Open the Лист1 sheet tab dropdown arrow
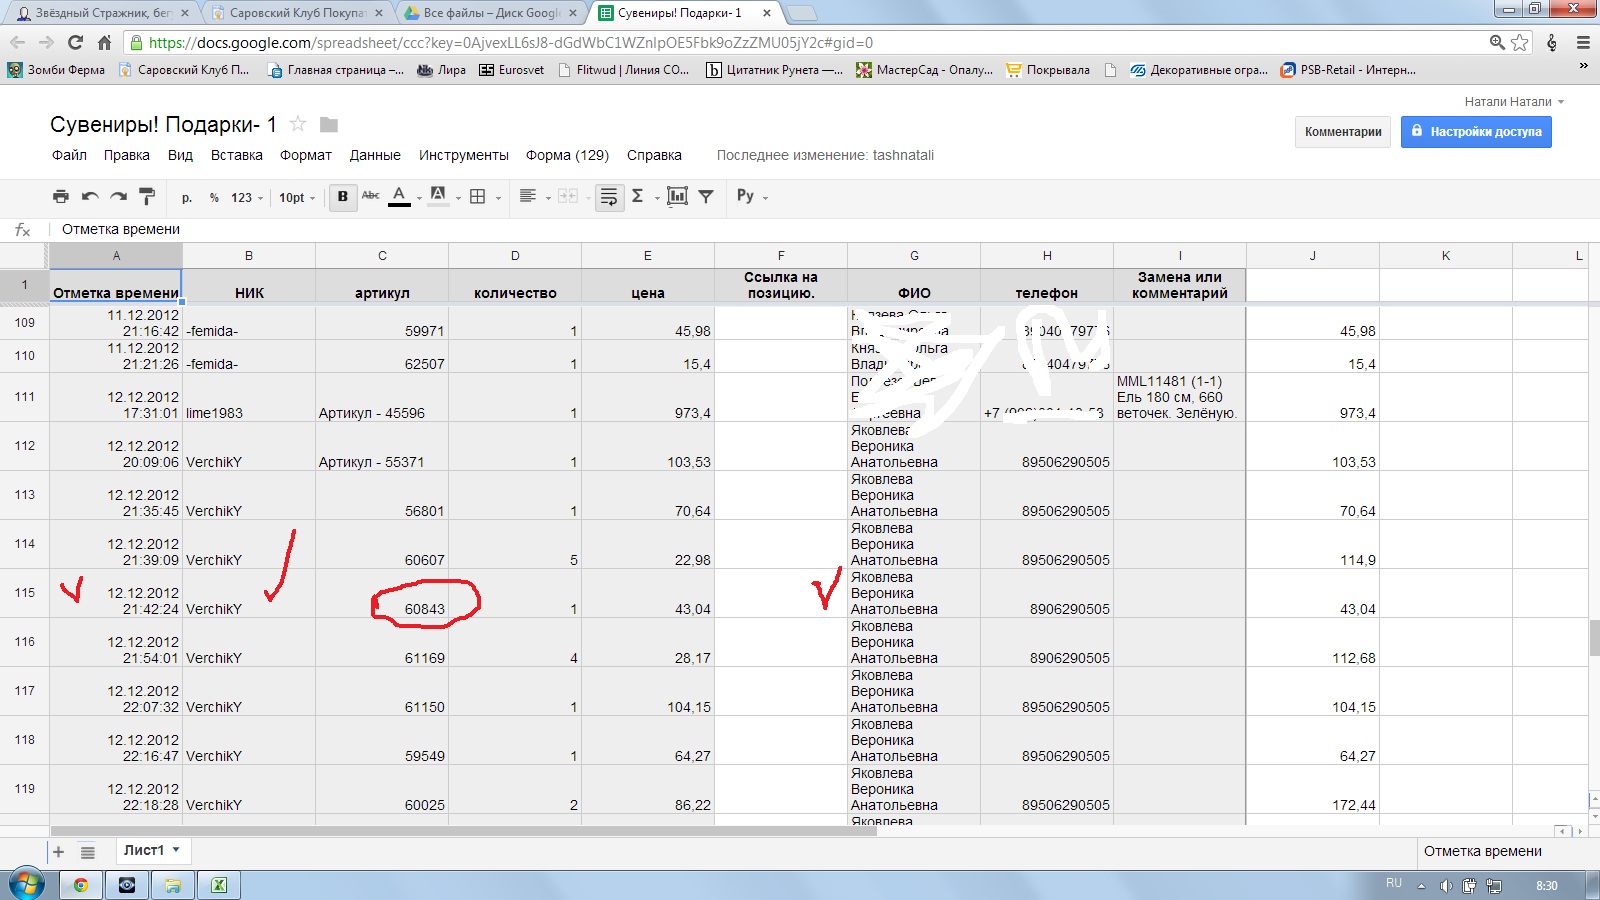 (176, 850)
